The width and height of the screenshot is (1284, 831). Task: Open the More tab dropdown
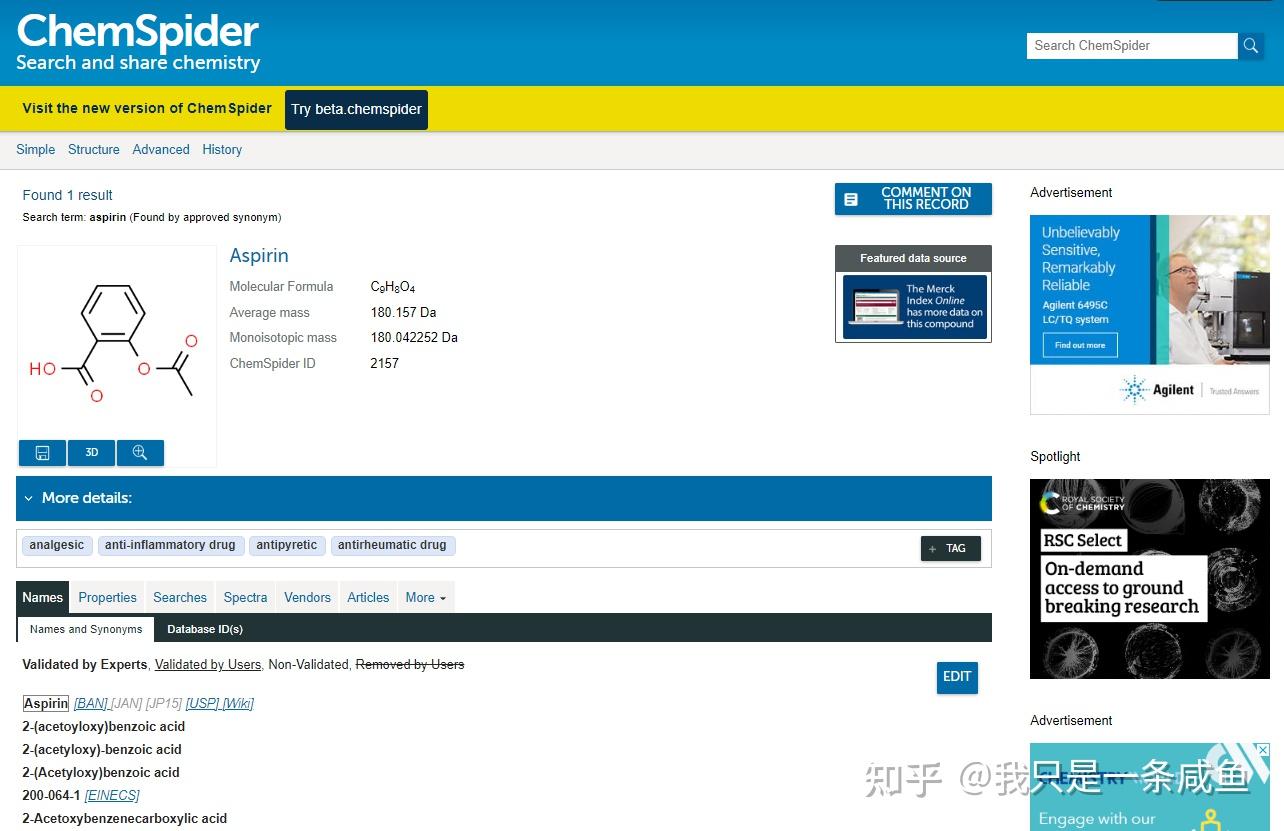(x=426, y=597)
